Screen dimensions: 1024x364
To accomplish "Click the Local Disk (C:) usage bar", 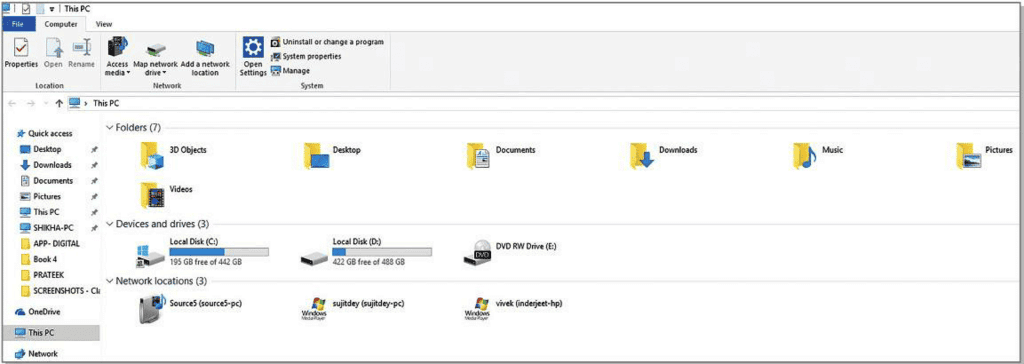I will (219, 252).
